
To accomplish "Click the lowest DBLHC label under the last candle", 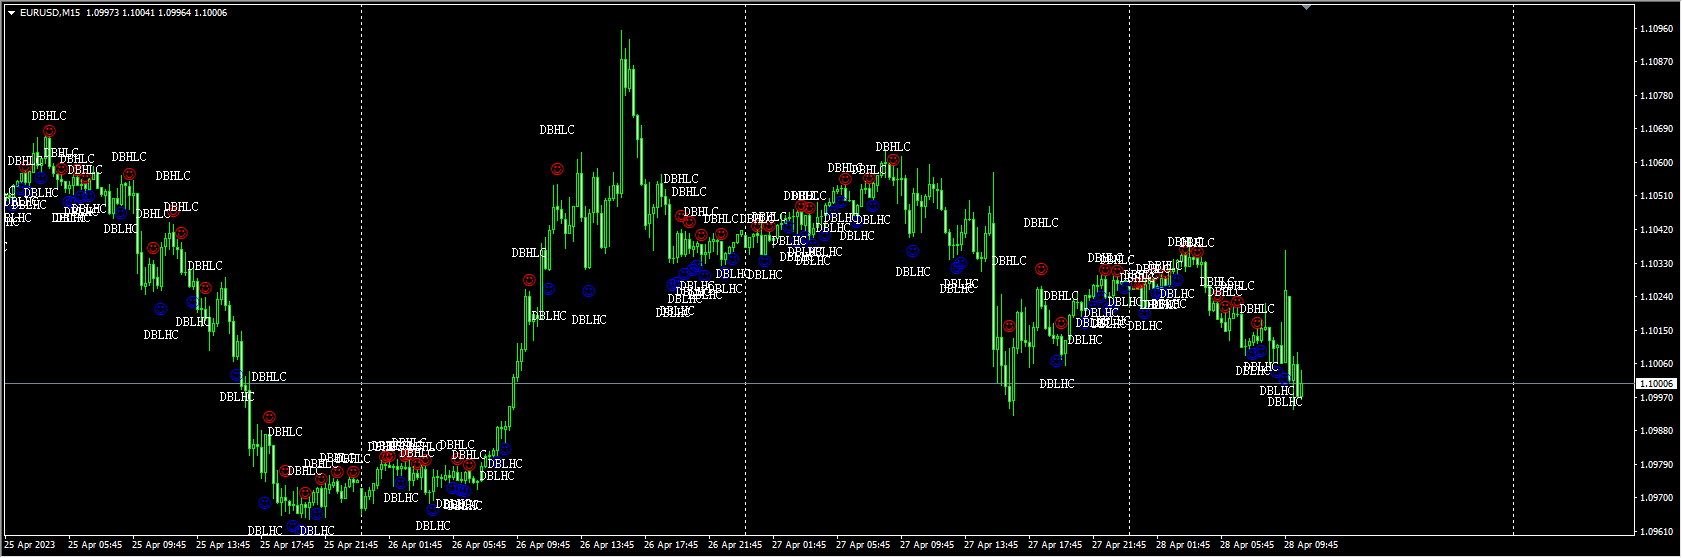I will click(1285, 402).
